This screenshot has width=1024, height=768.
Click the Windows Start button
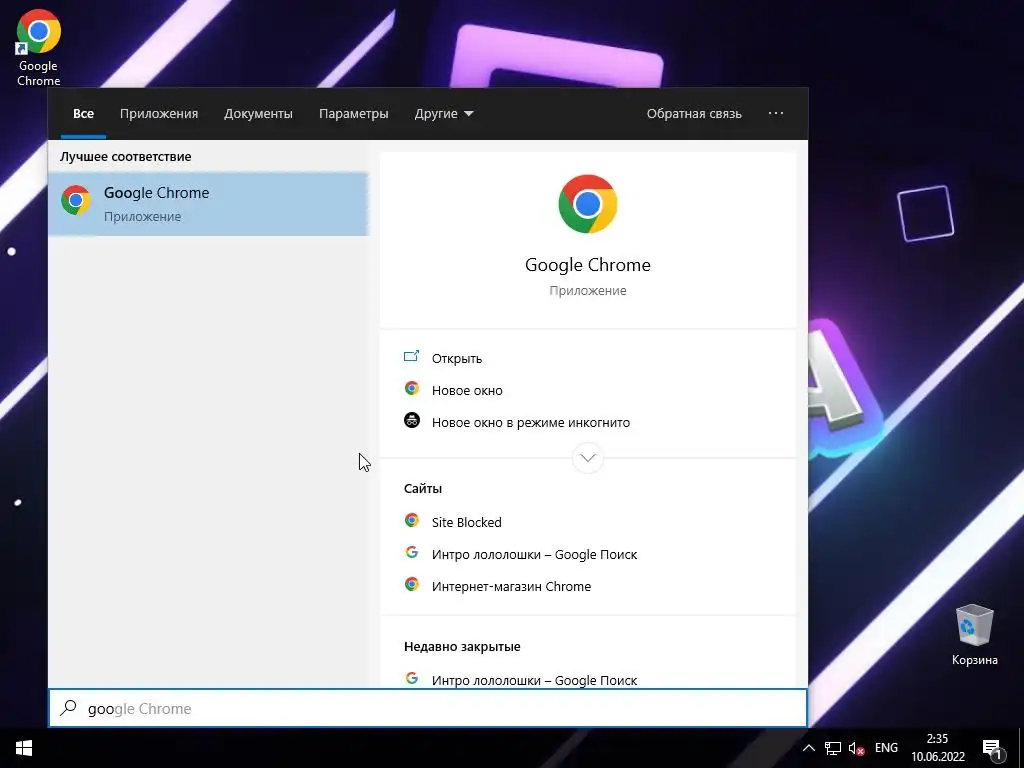coord(24,748)
